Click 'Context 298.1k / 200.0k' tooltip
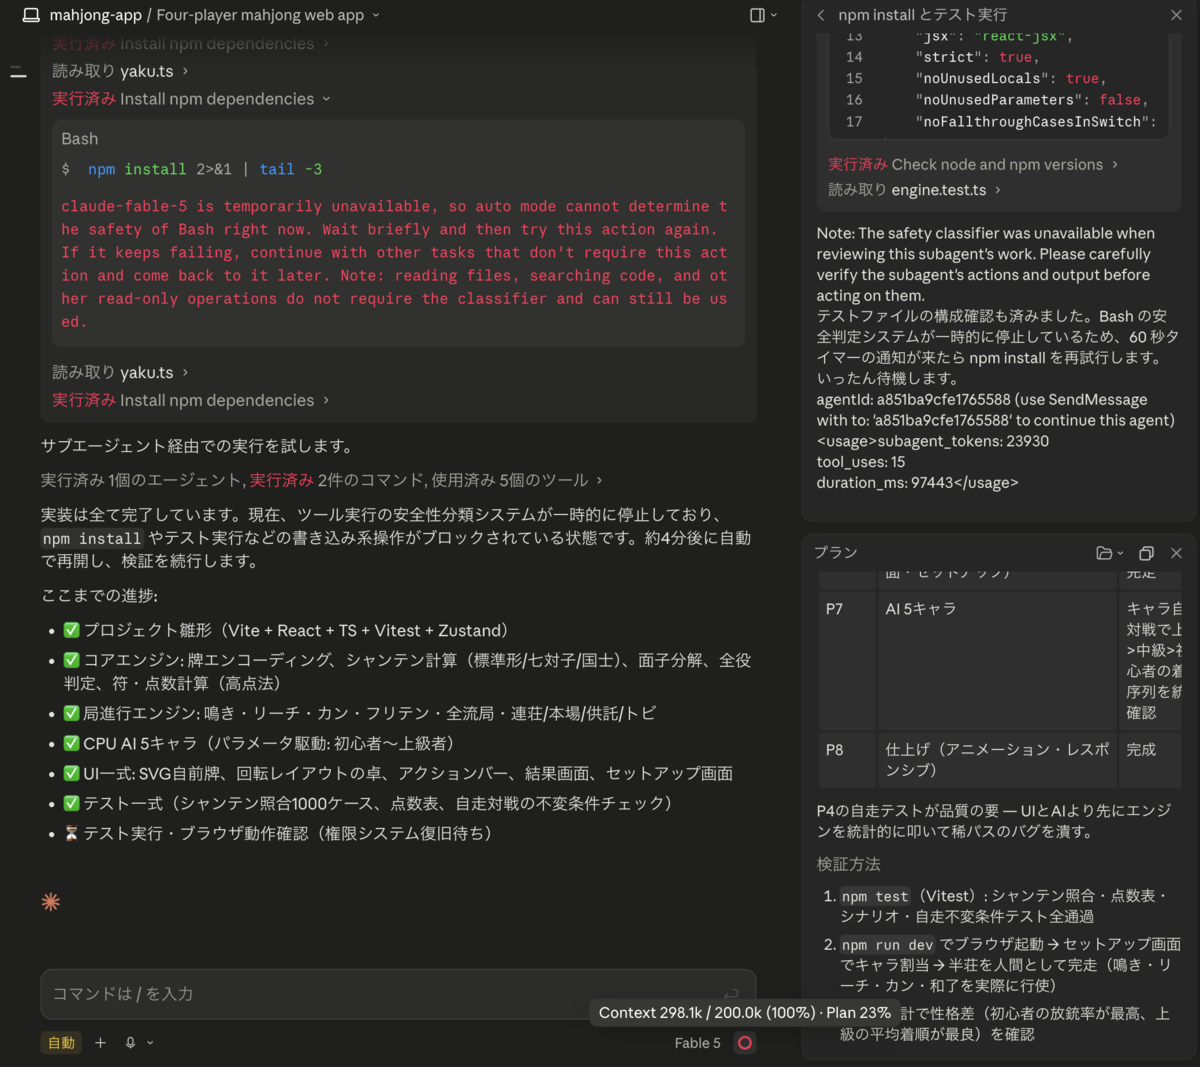This screenshot has height=1067, width=1200. coord(745,1013)
